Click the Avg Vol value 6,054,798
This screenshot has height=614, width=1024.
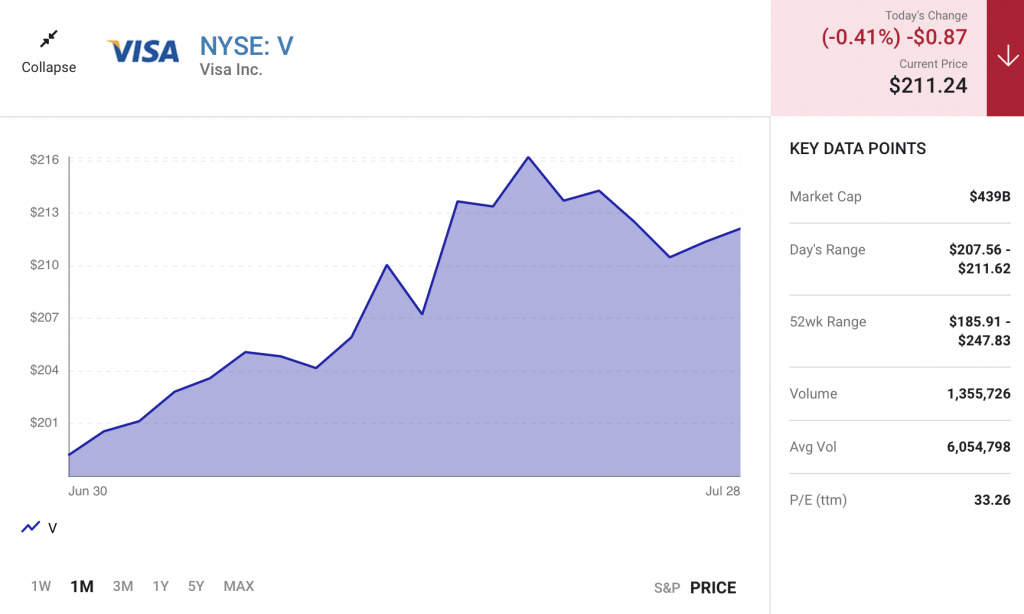click(978, 447)
